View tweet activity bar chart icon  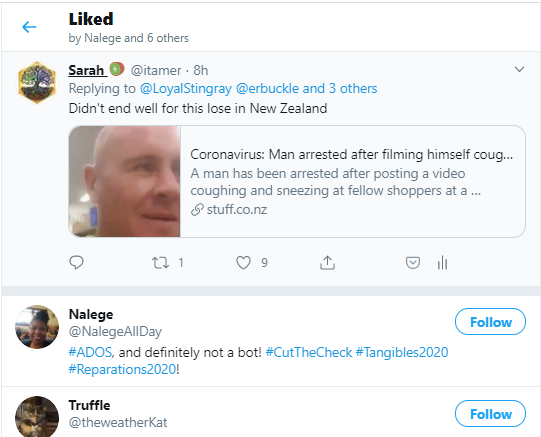(x=442, y=263)
